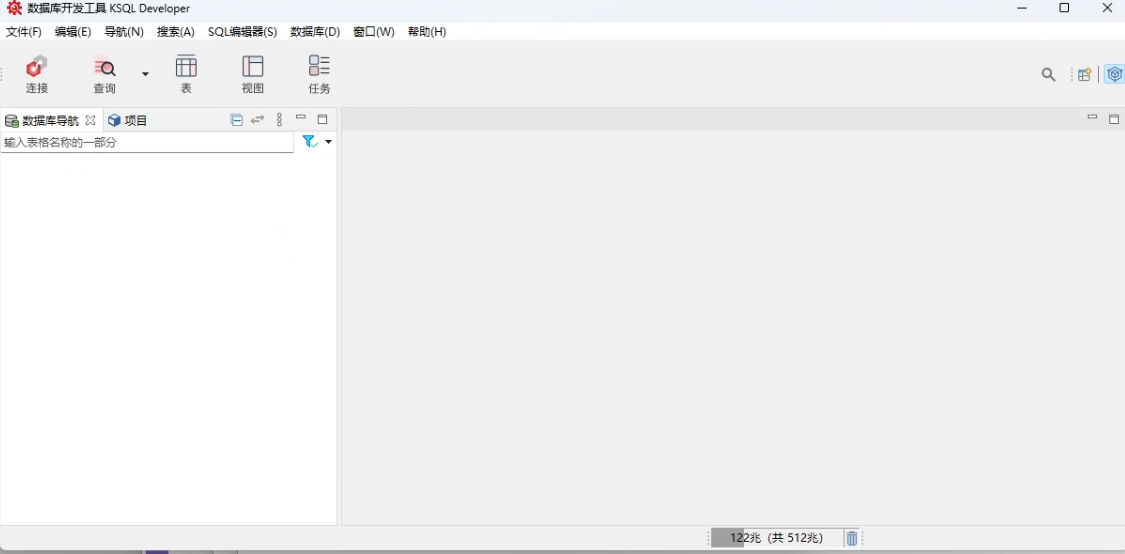Collapse all nodes in database navigator
This screenshot has height=554, width=1125.
pos(237,120)
